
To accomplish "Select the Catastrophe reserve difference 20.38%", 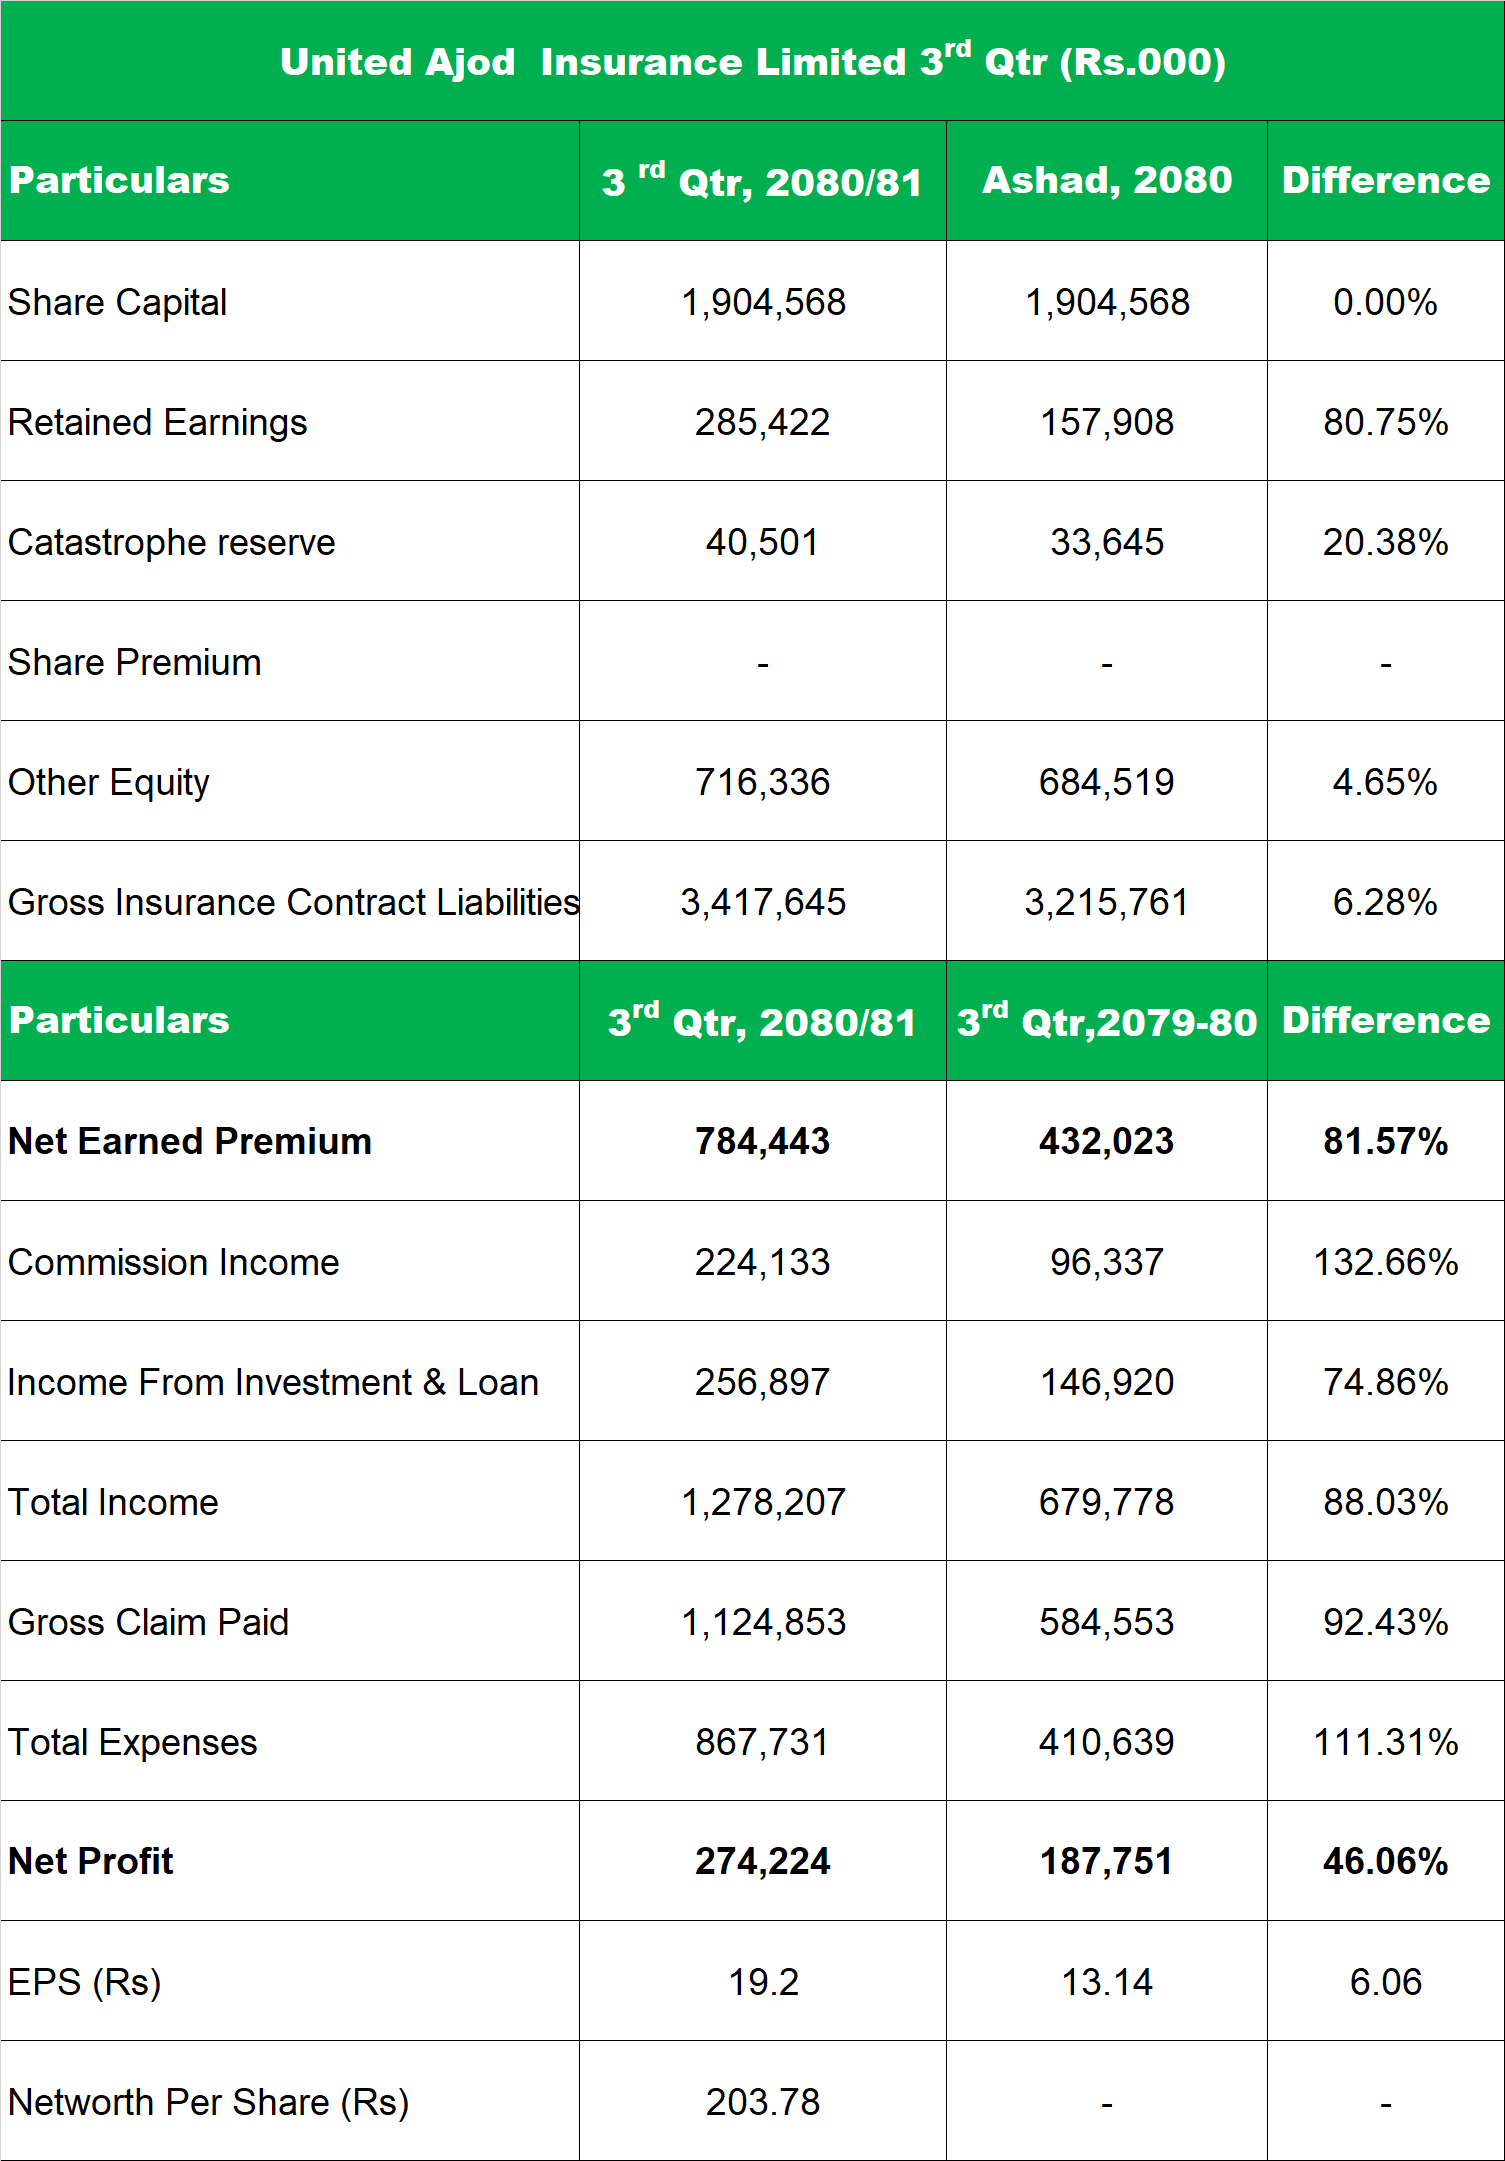I will point(1385,542).
